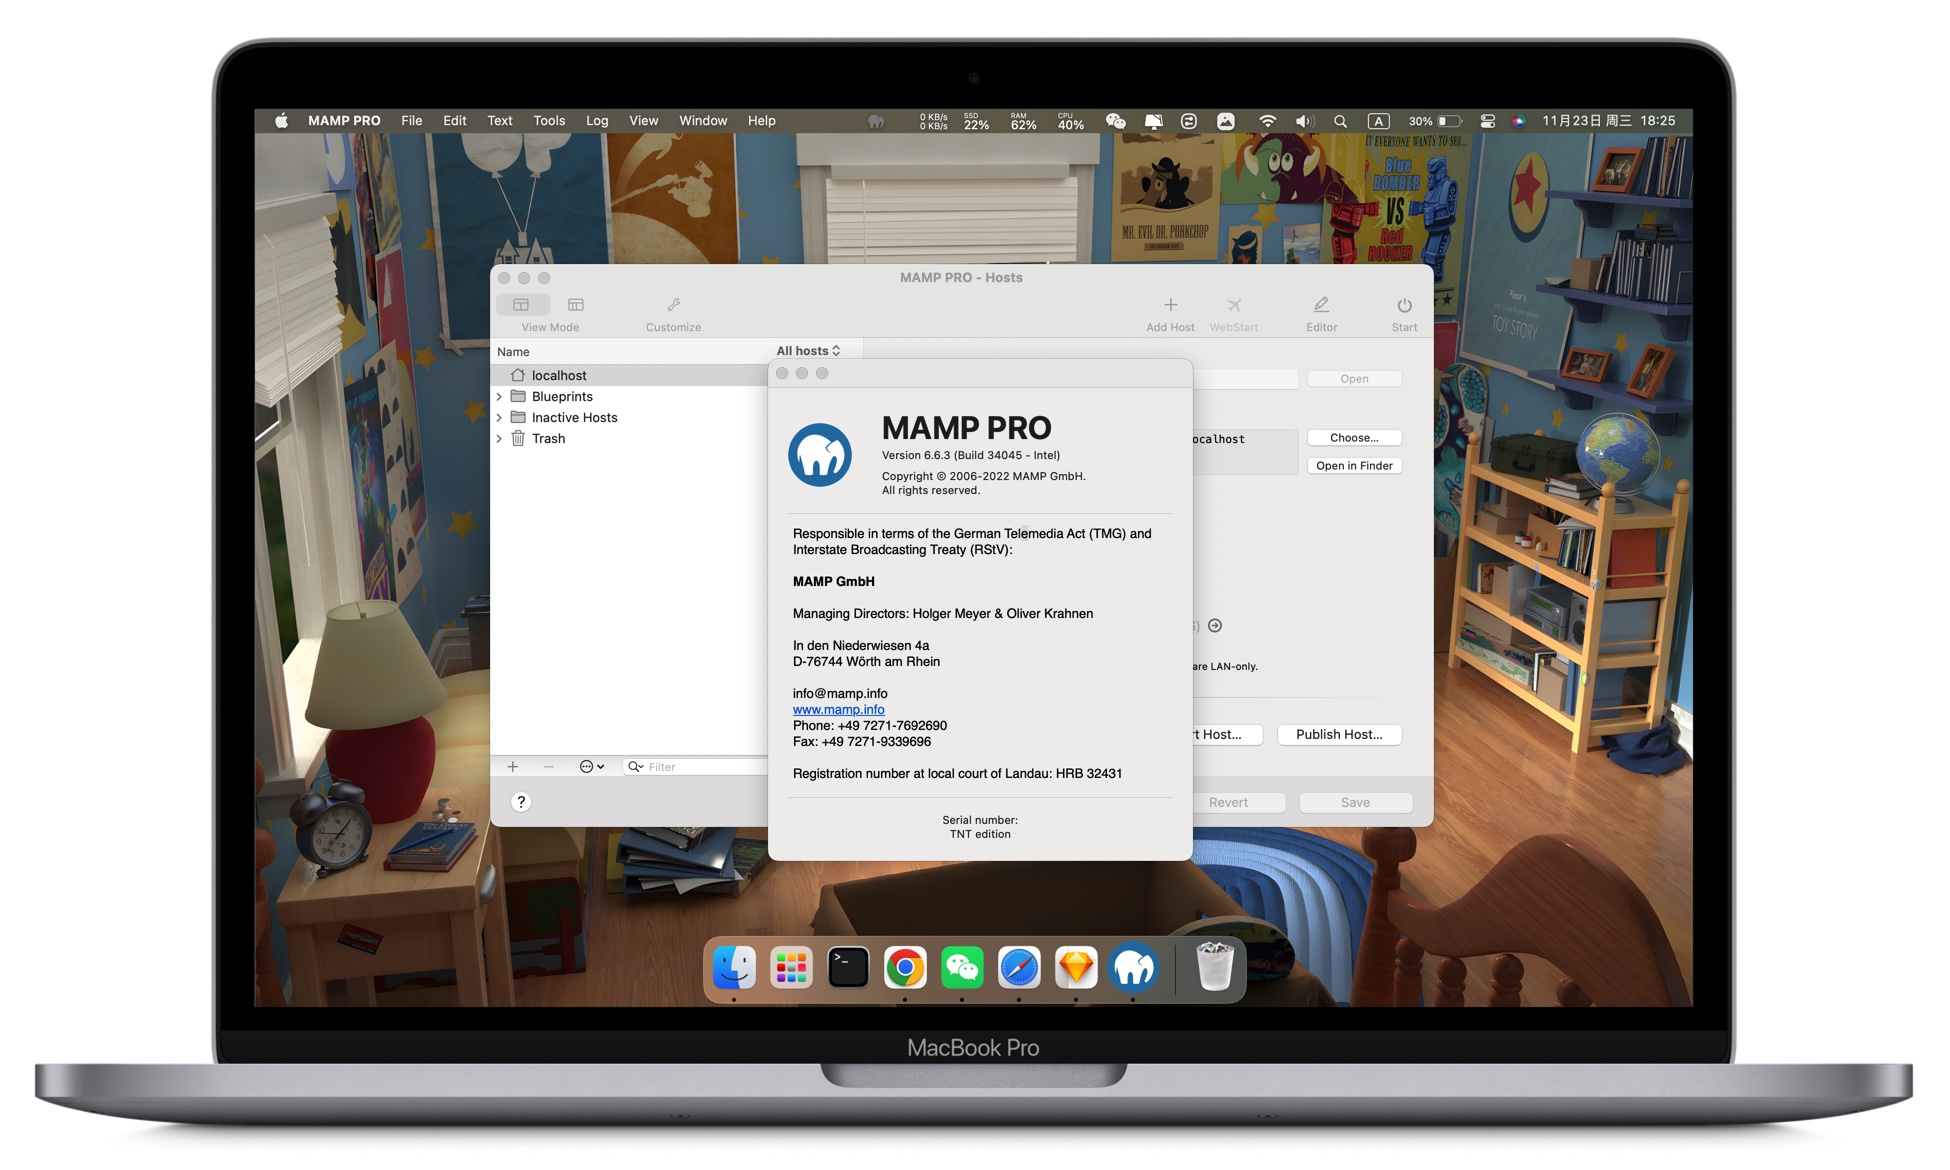Click the input source A icon
1950x1170 pixels.
pos(1378,121)
